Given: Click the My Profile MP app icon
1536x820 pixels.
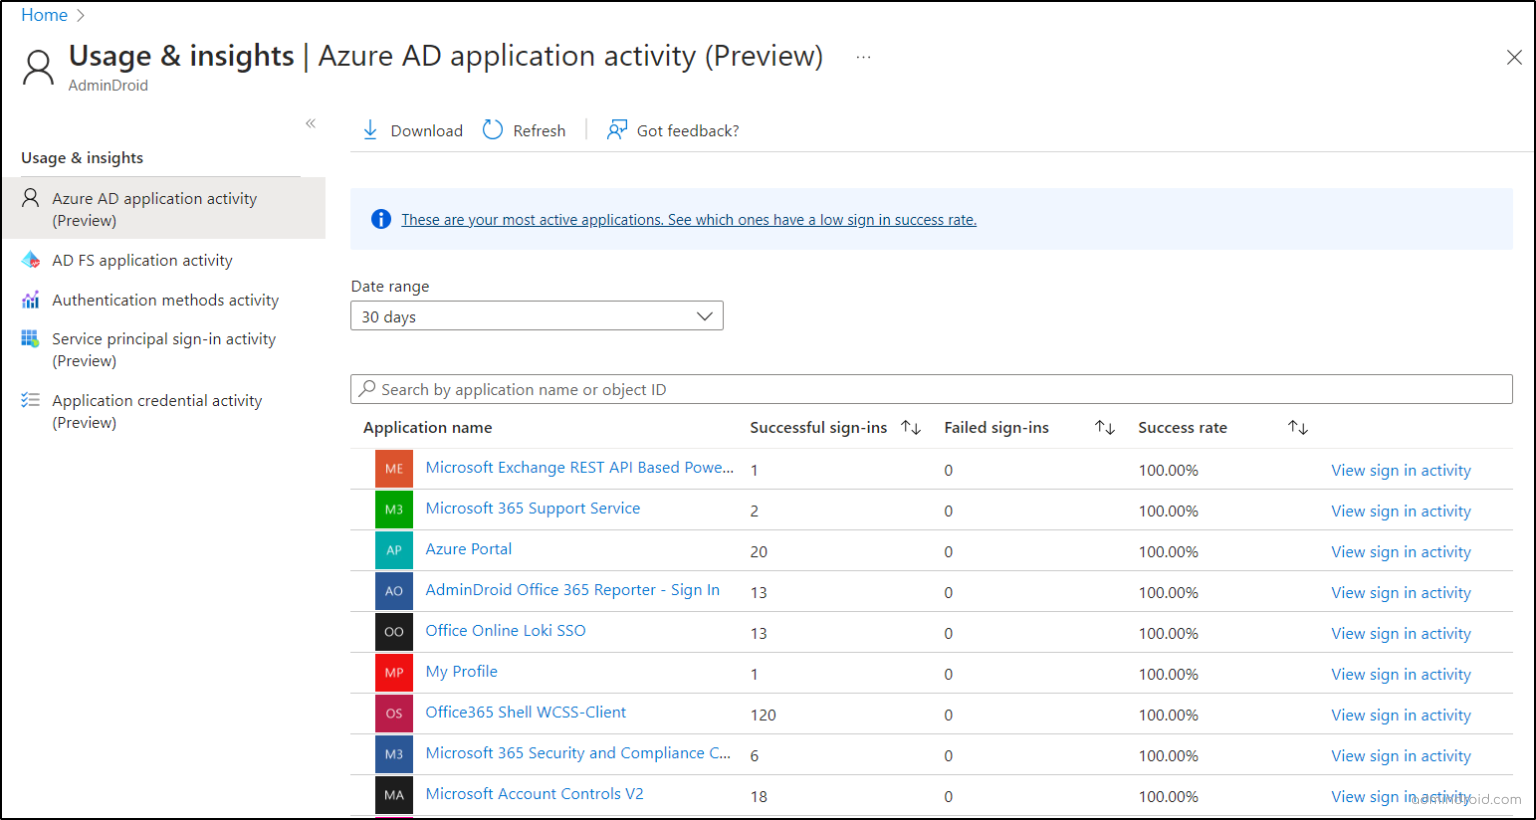Looking at the screenshot, I should 394,672.
